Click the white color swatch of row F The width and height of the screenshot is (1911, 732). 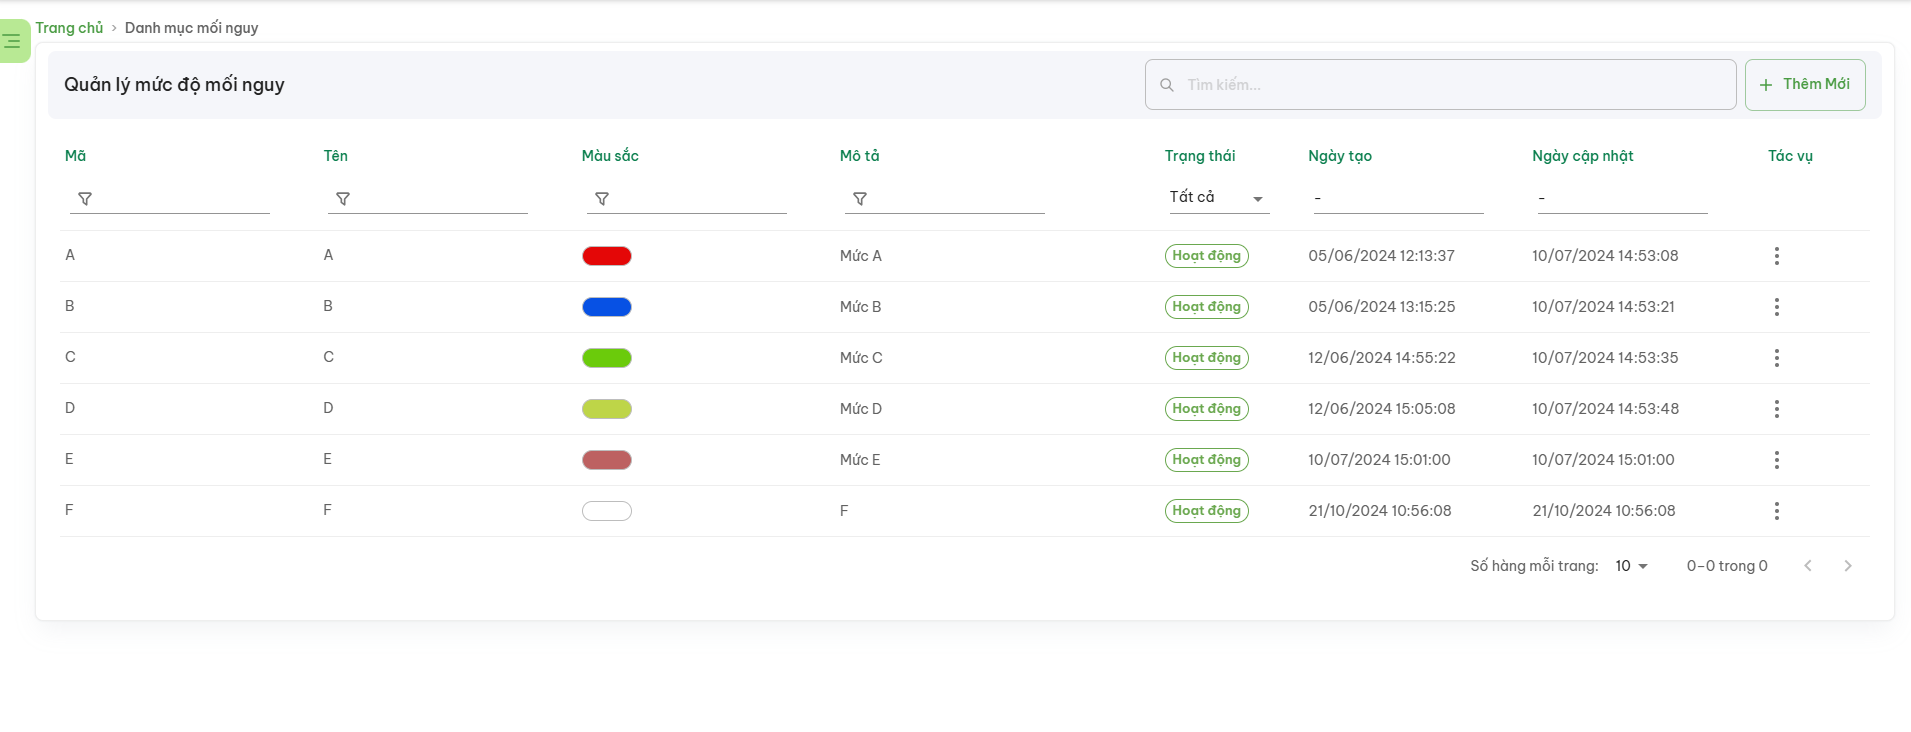(607, 511)
